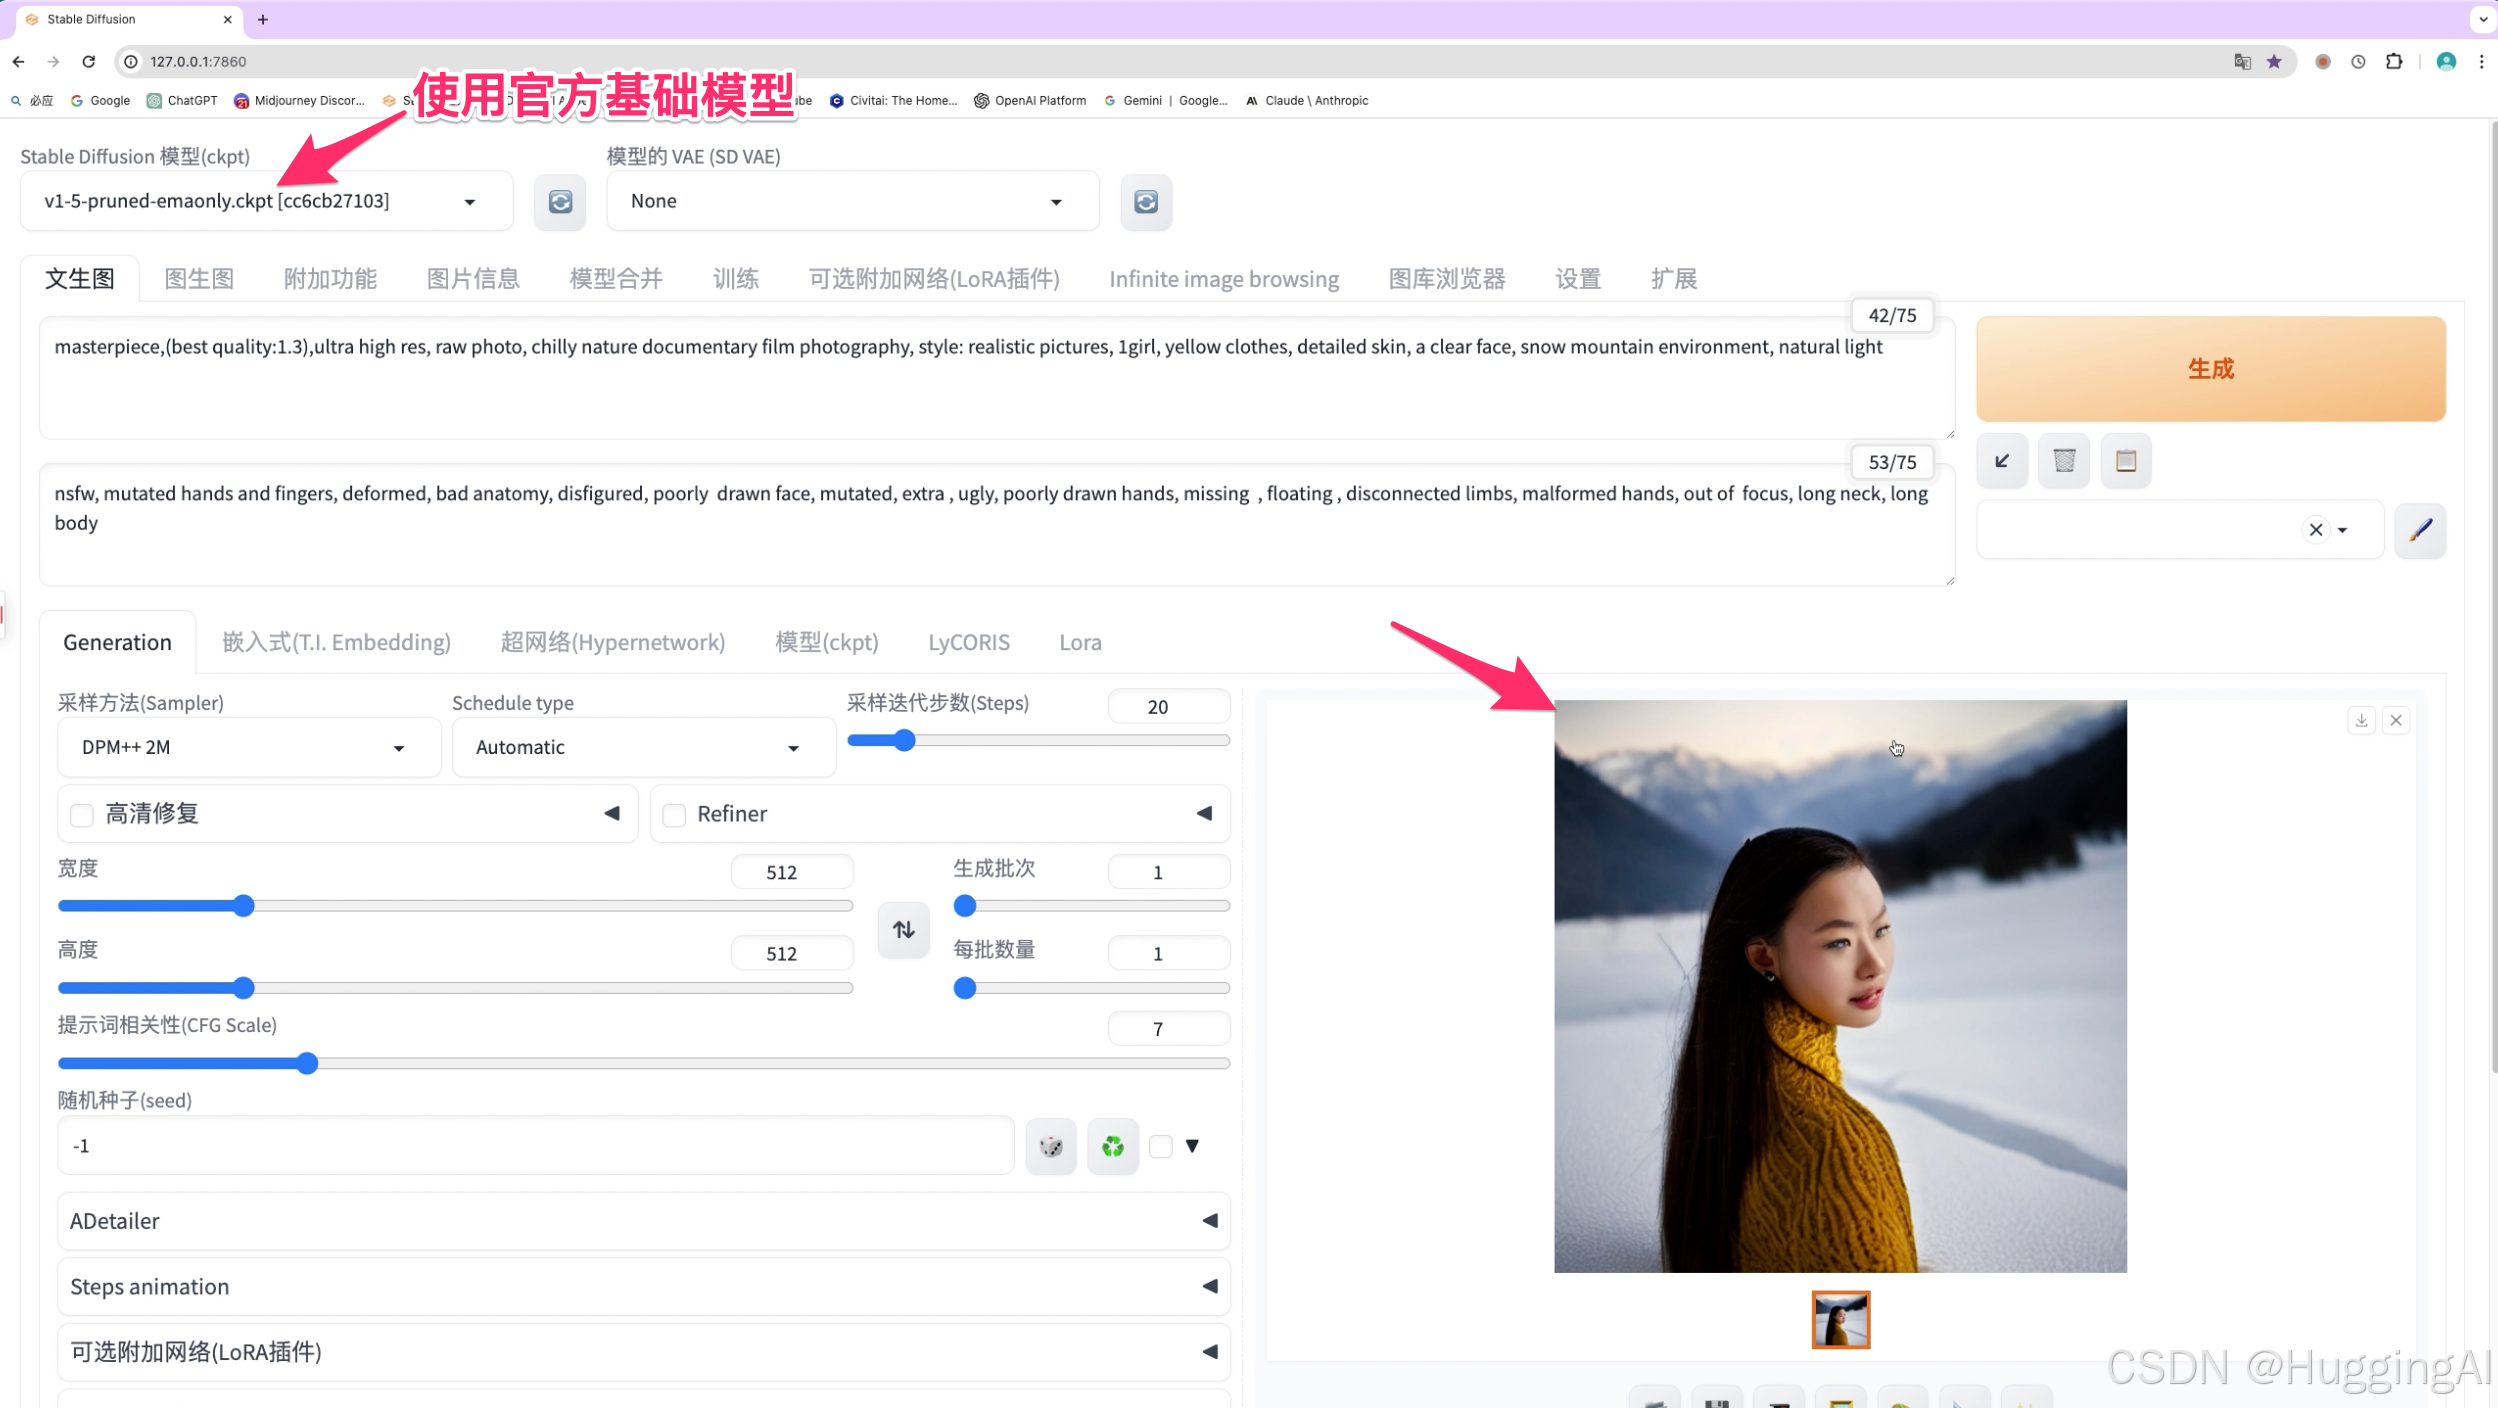This screenshot has height=1408, width=2498.
Task: Click the ADetailer expand arrow icon
Action: pyautogui.click(x=1211, y=1219)
